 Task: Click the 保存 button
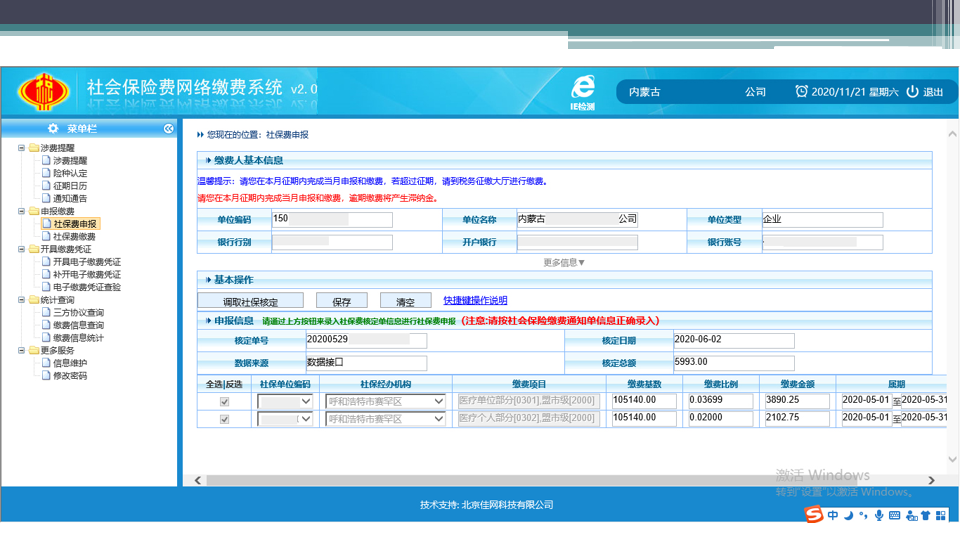(342, 301)
